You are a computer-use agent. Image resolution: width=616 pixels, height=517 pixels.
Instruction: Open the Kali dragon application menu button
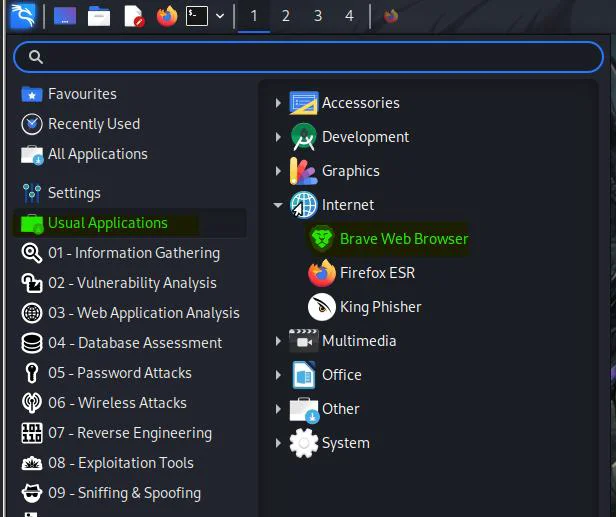point(23,16)
